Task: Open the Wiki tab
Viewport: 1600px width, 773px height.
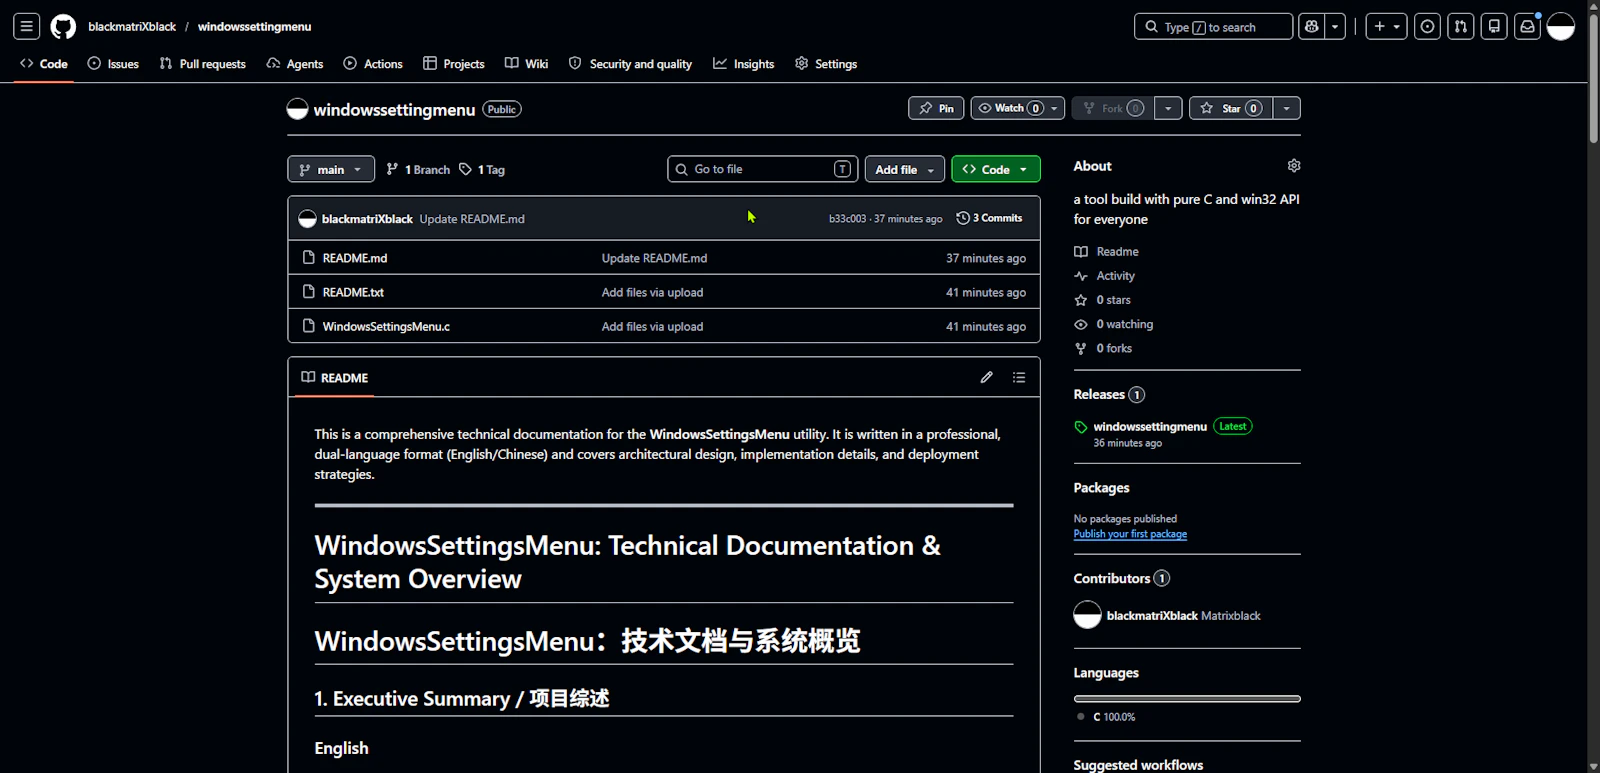Action: [527, 64]
